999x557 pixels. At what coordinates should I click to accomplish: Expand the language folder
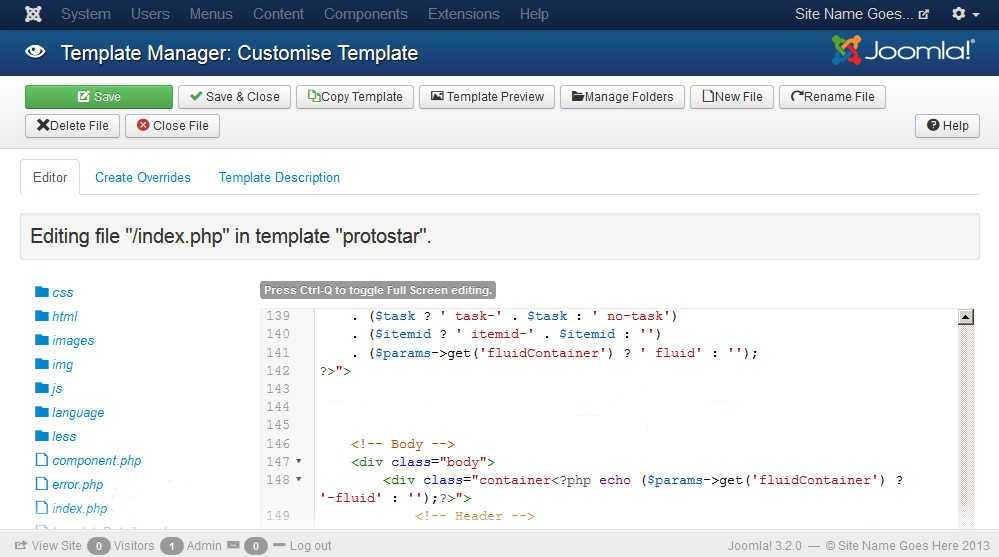70,412
